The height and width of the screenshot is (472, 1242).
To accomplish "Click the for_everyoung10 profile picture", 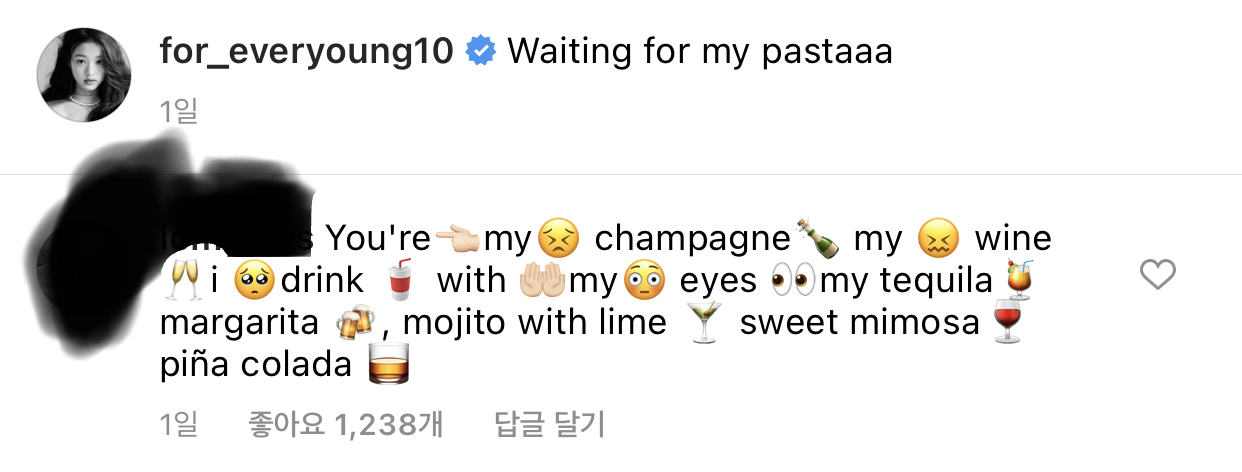I will click(84, 75).
